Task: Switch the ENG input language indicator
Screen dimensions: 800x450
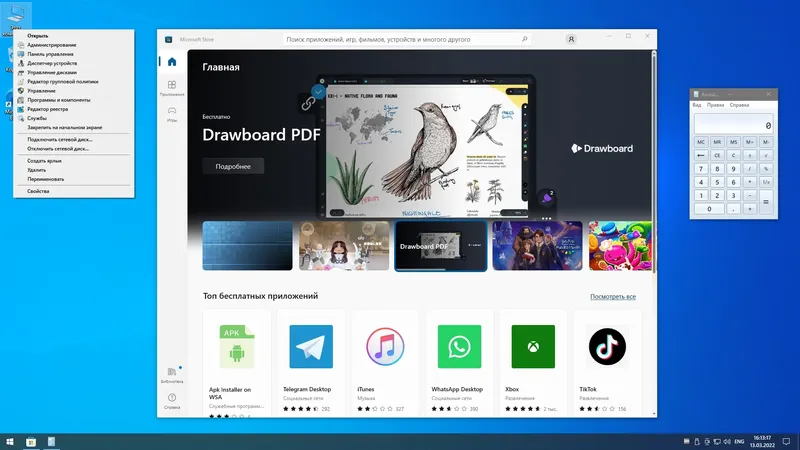Action: 739,442
